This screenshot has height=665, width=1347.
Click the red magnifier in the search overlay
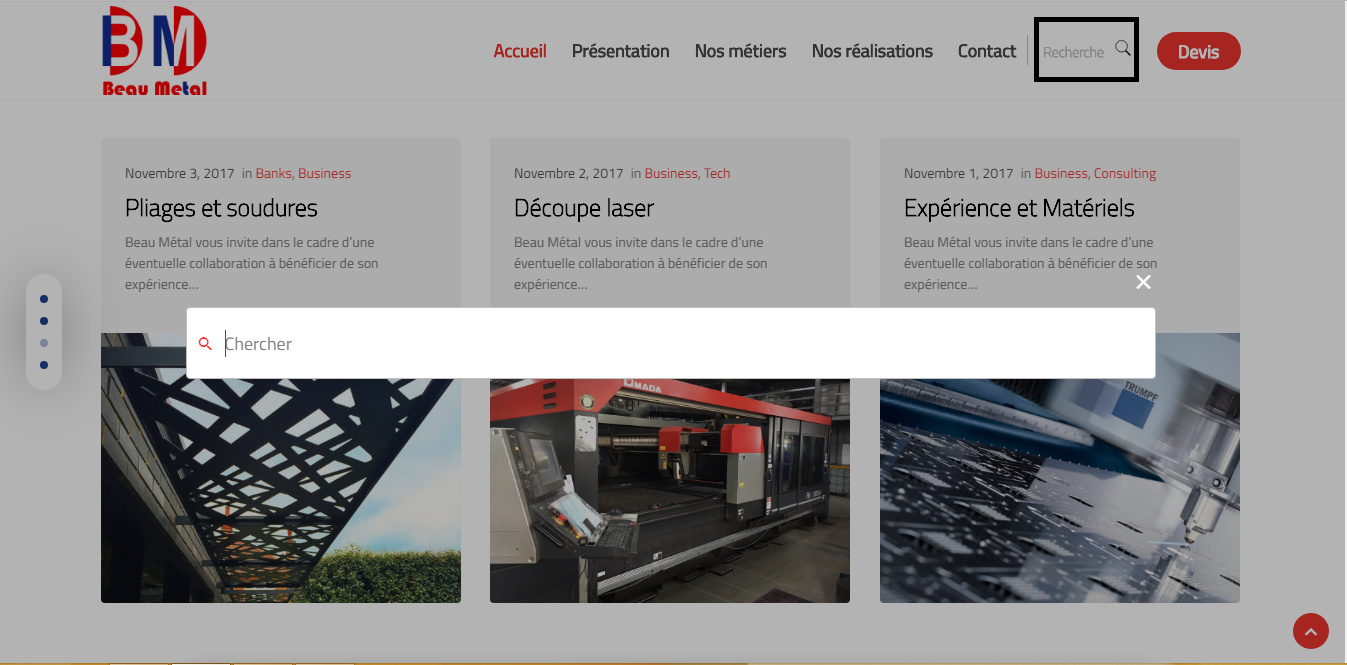click(x=205, y=343)
